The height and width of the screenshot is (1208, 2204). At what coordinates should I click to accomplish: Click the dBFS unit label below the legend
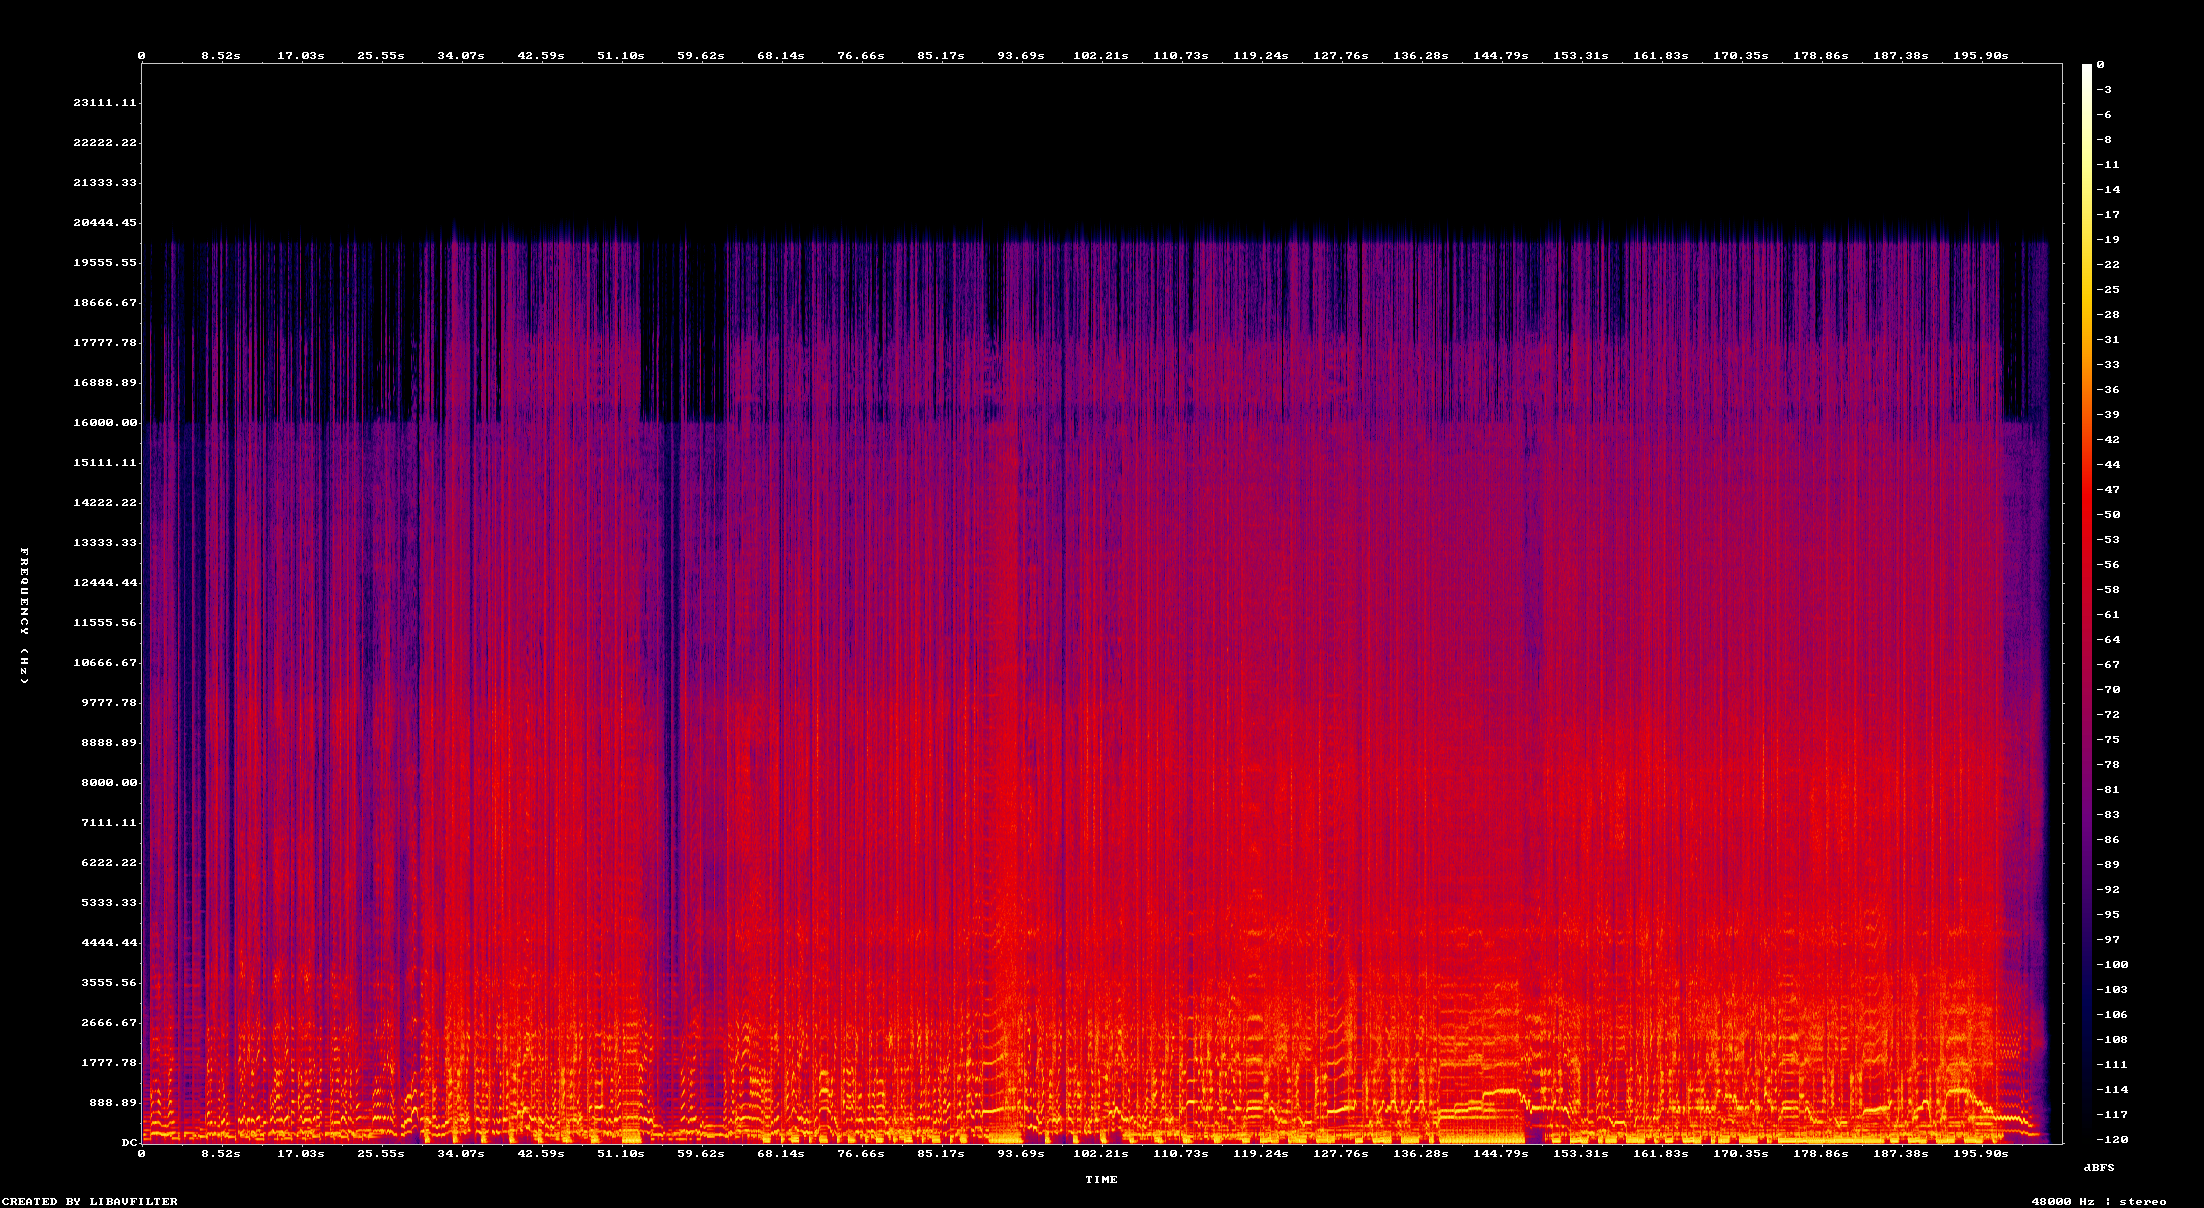[x=2099, y=1167]
